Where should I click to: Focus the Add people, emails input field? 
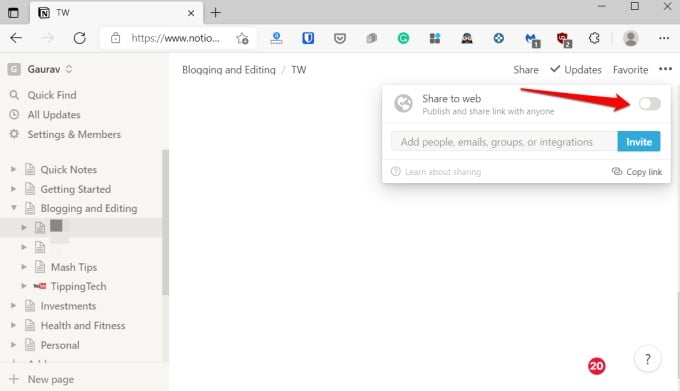[504, 142]
